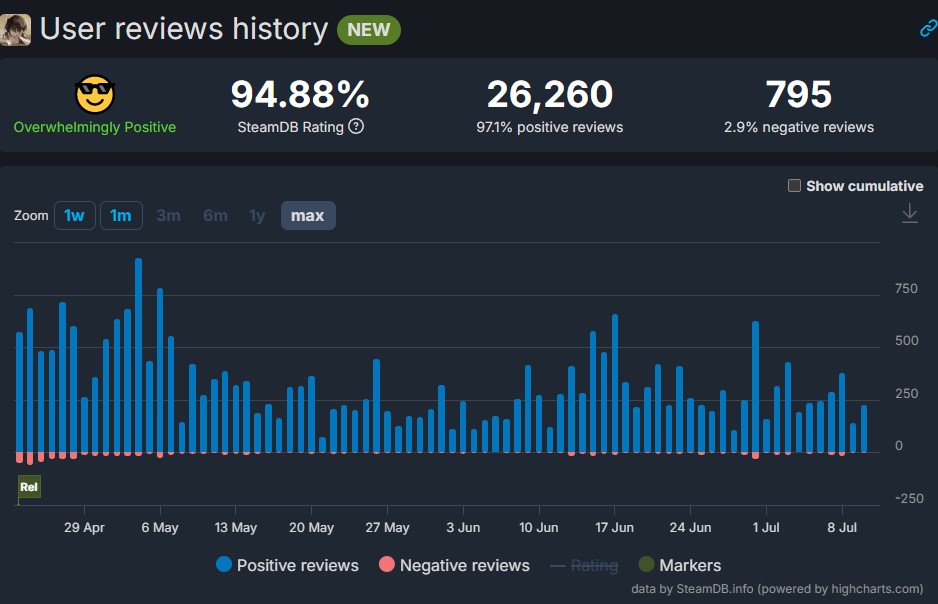Click the NEW badge

click(368, 30)
